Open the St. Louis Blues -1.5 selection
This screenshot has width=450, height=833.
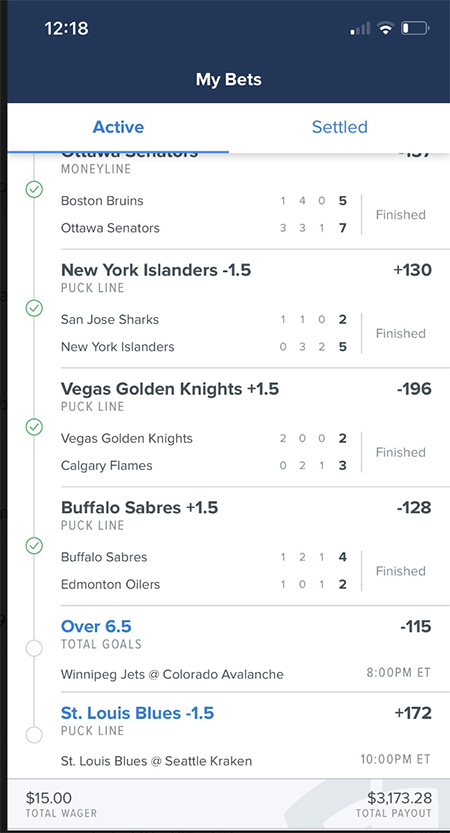(138, 713)
